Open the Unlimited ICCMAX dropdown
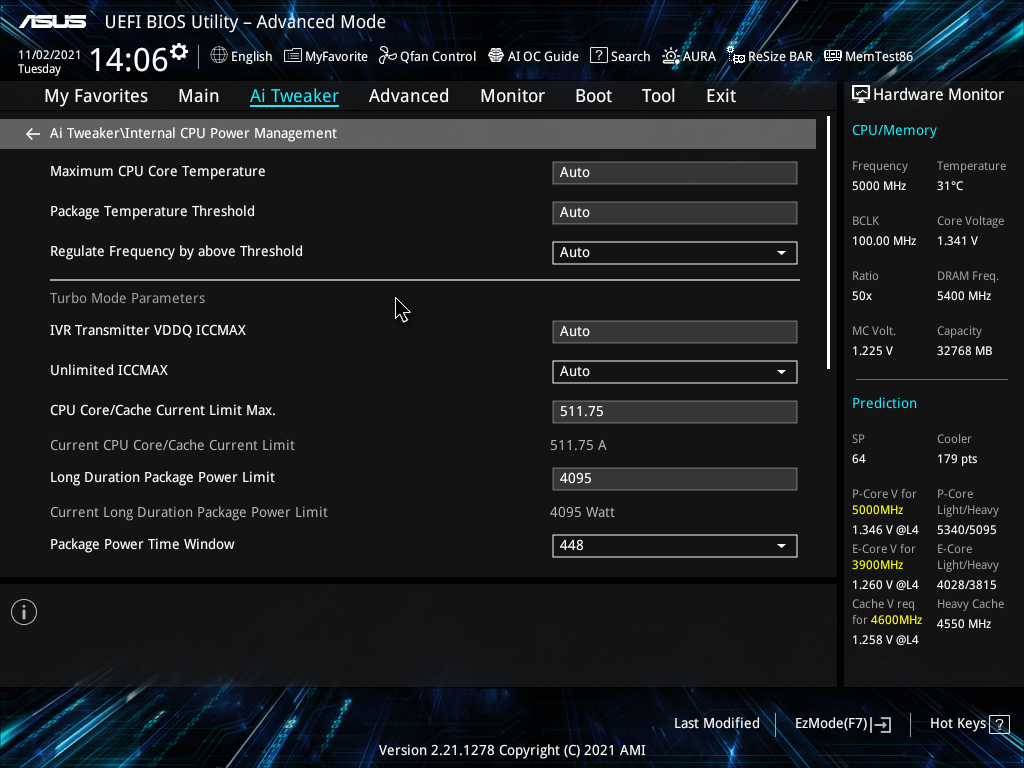This screenshot has width=1024, height=768. click(675, 372)
